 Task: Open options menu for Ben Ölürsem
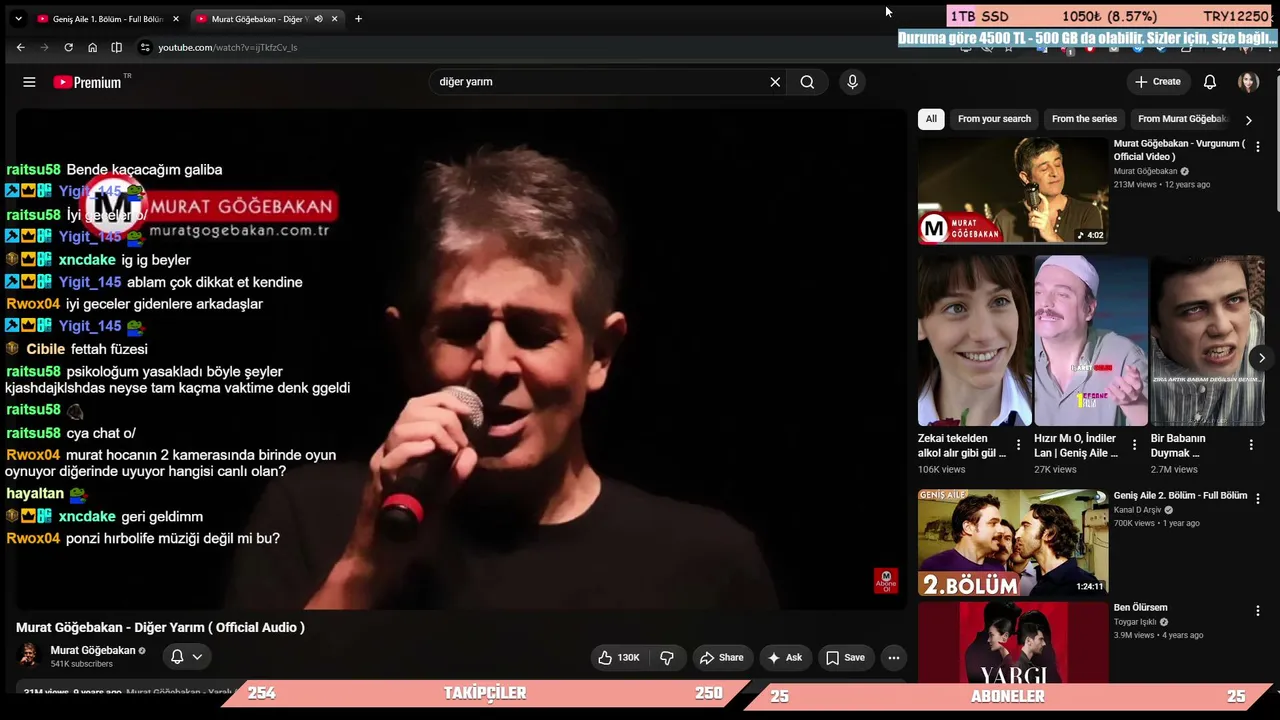coord(1258,611)
